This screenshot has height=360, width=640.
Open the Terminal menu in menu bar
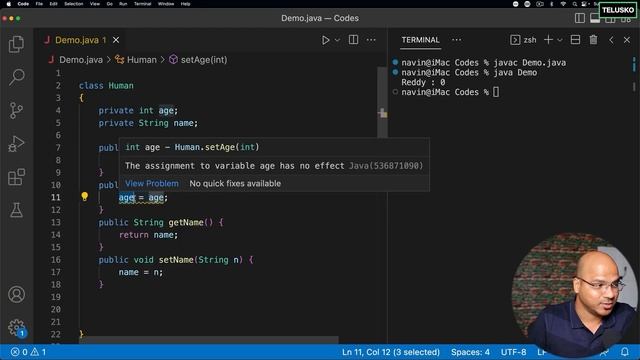pyautogui.click(x=142, y=4)
